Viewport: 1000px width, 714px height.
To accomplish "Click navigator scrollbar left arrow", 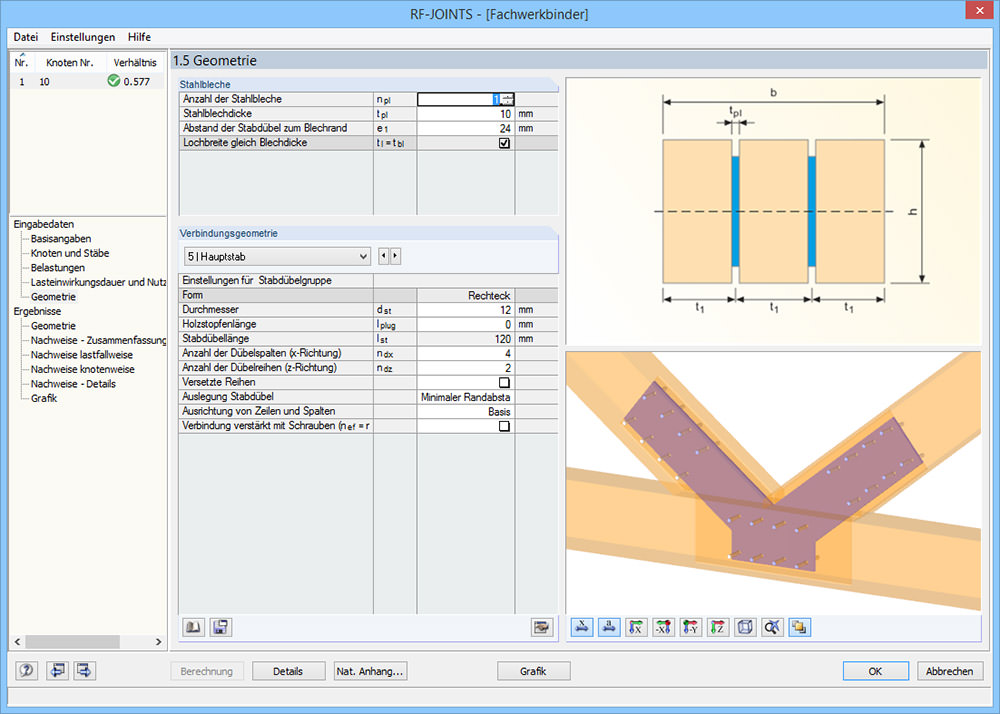I will click(x=17, y=641).
